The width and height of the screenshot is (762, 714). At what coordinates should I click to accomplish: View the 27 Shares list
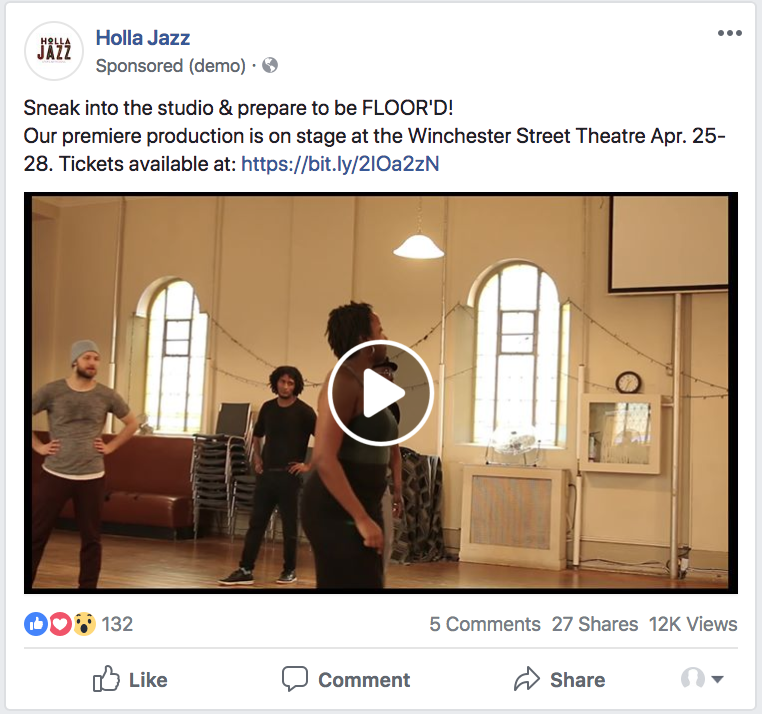pos(595,624)
